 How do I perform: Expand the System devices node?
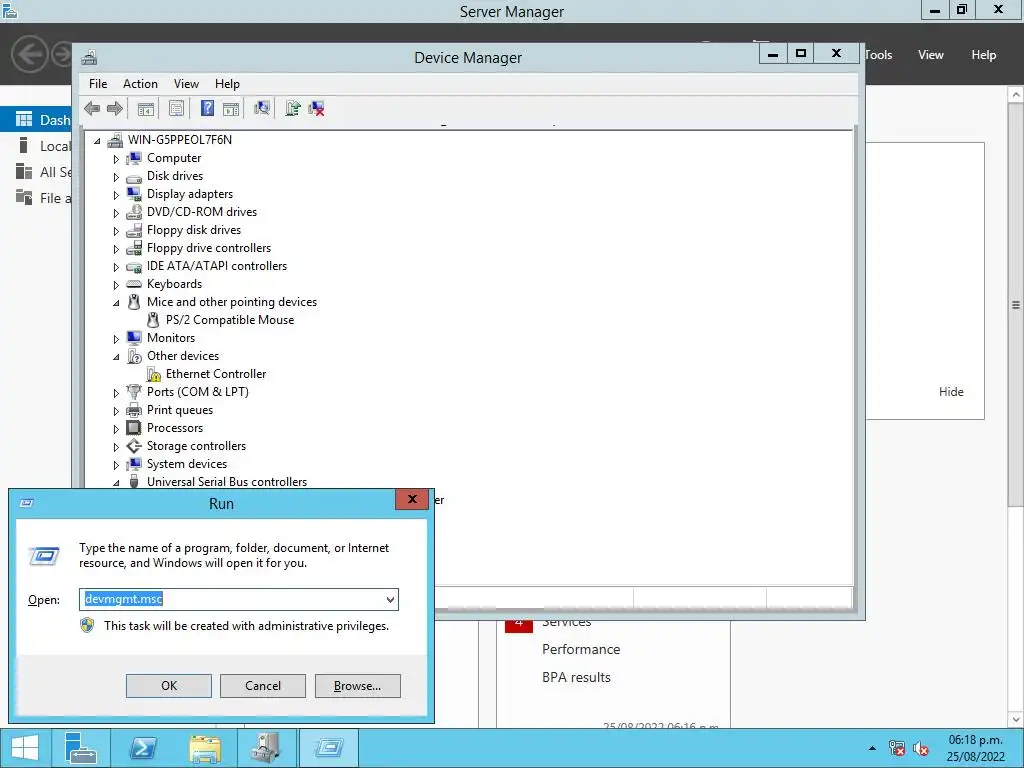pyautogui.click(x=116, y=465)
